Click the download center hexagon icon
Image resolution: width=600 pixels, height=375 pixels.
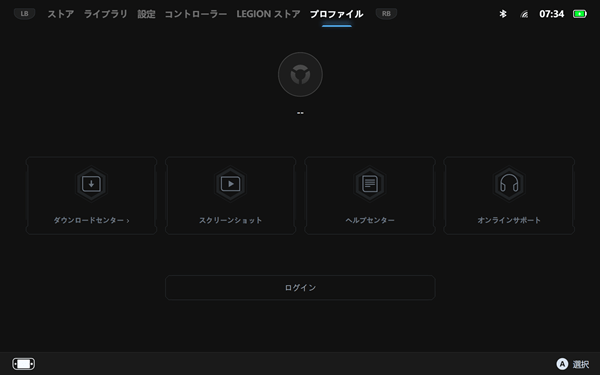[91, 184]
